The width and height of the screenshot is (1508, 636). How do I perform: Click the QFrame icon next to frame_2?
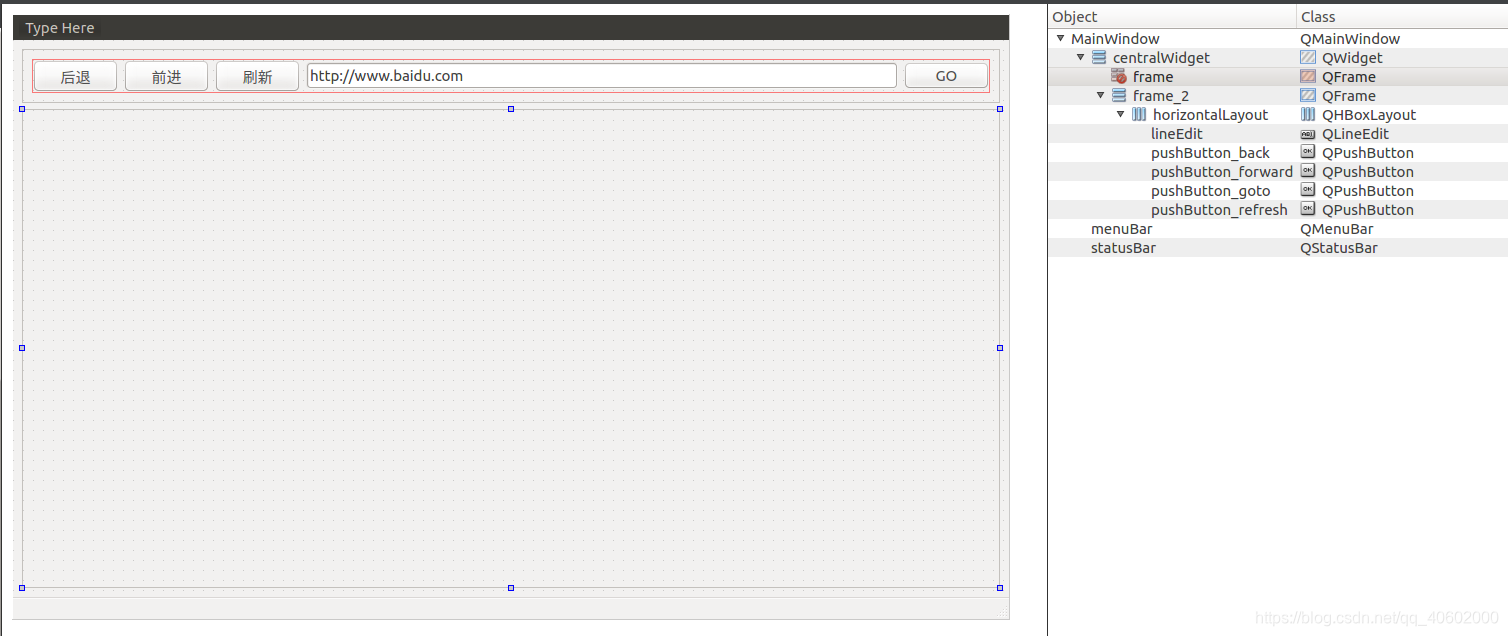pyautogui.click(x=1307, y=95)
